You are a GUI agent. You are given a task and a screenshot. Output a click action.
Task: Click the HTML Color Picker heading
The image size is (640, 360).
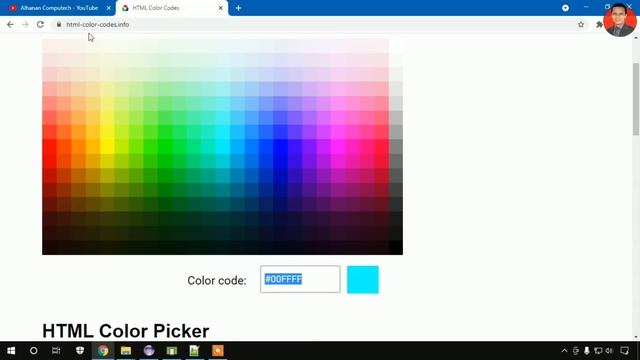pyautogui.click(x=126, y=331)
